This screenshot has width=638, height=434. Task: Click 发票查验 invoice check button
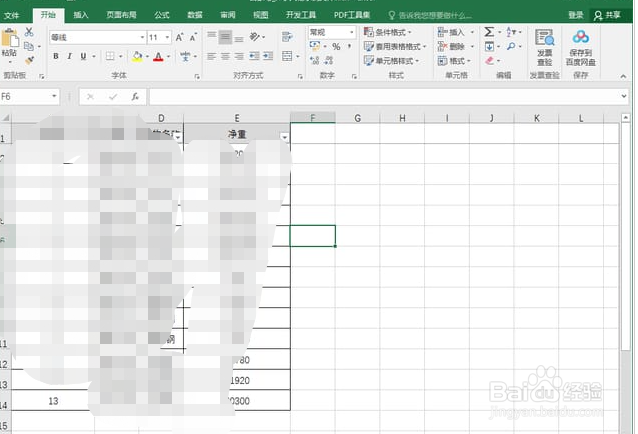click(544, 47)
